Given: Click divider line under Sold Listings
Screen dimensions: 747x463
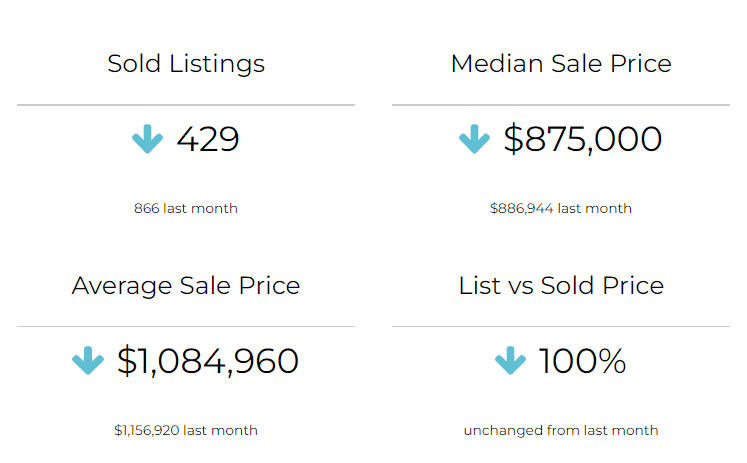Looking at the screenshot, I should tap(186, 105).
